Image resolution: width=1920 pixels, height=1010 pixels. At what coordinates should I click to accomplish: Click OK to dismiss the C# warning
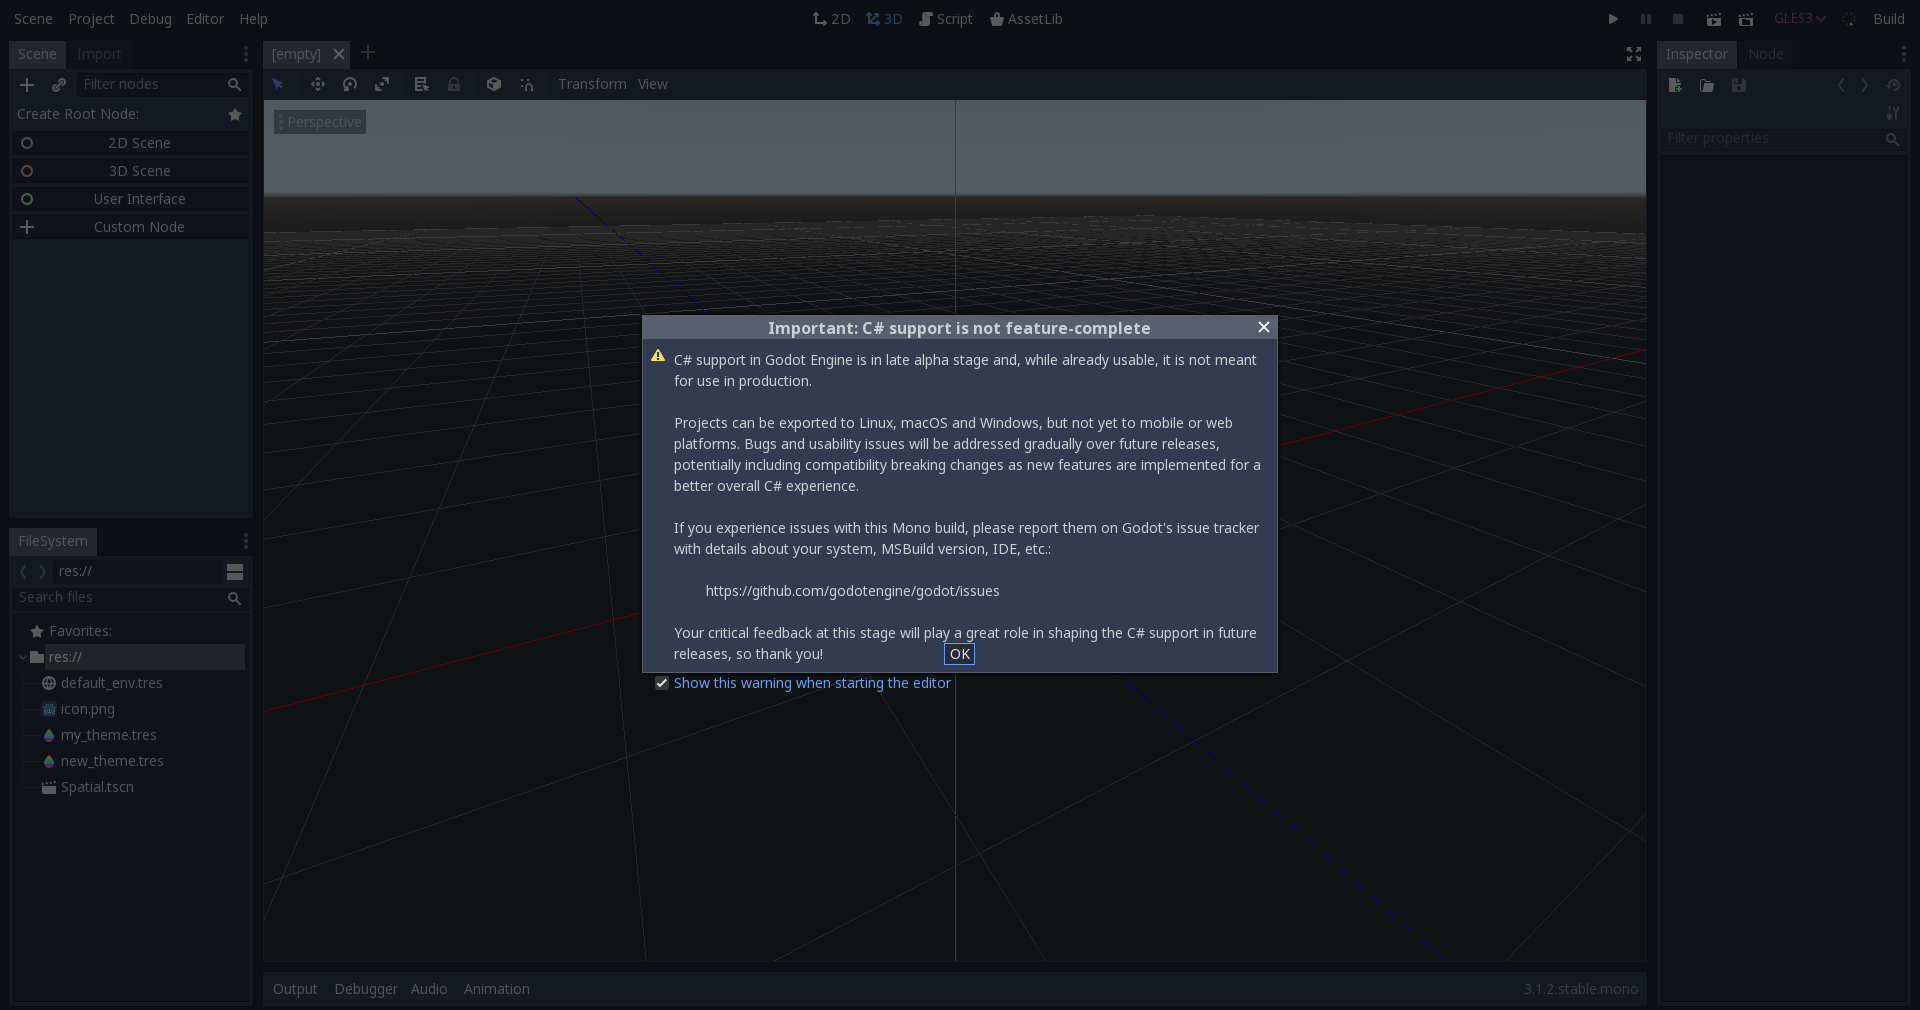tap(958, 654)
